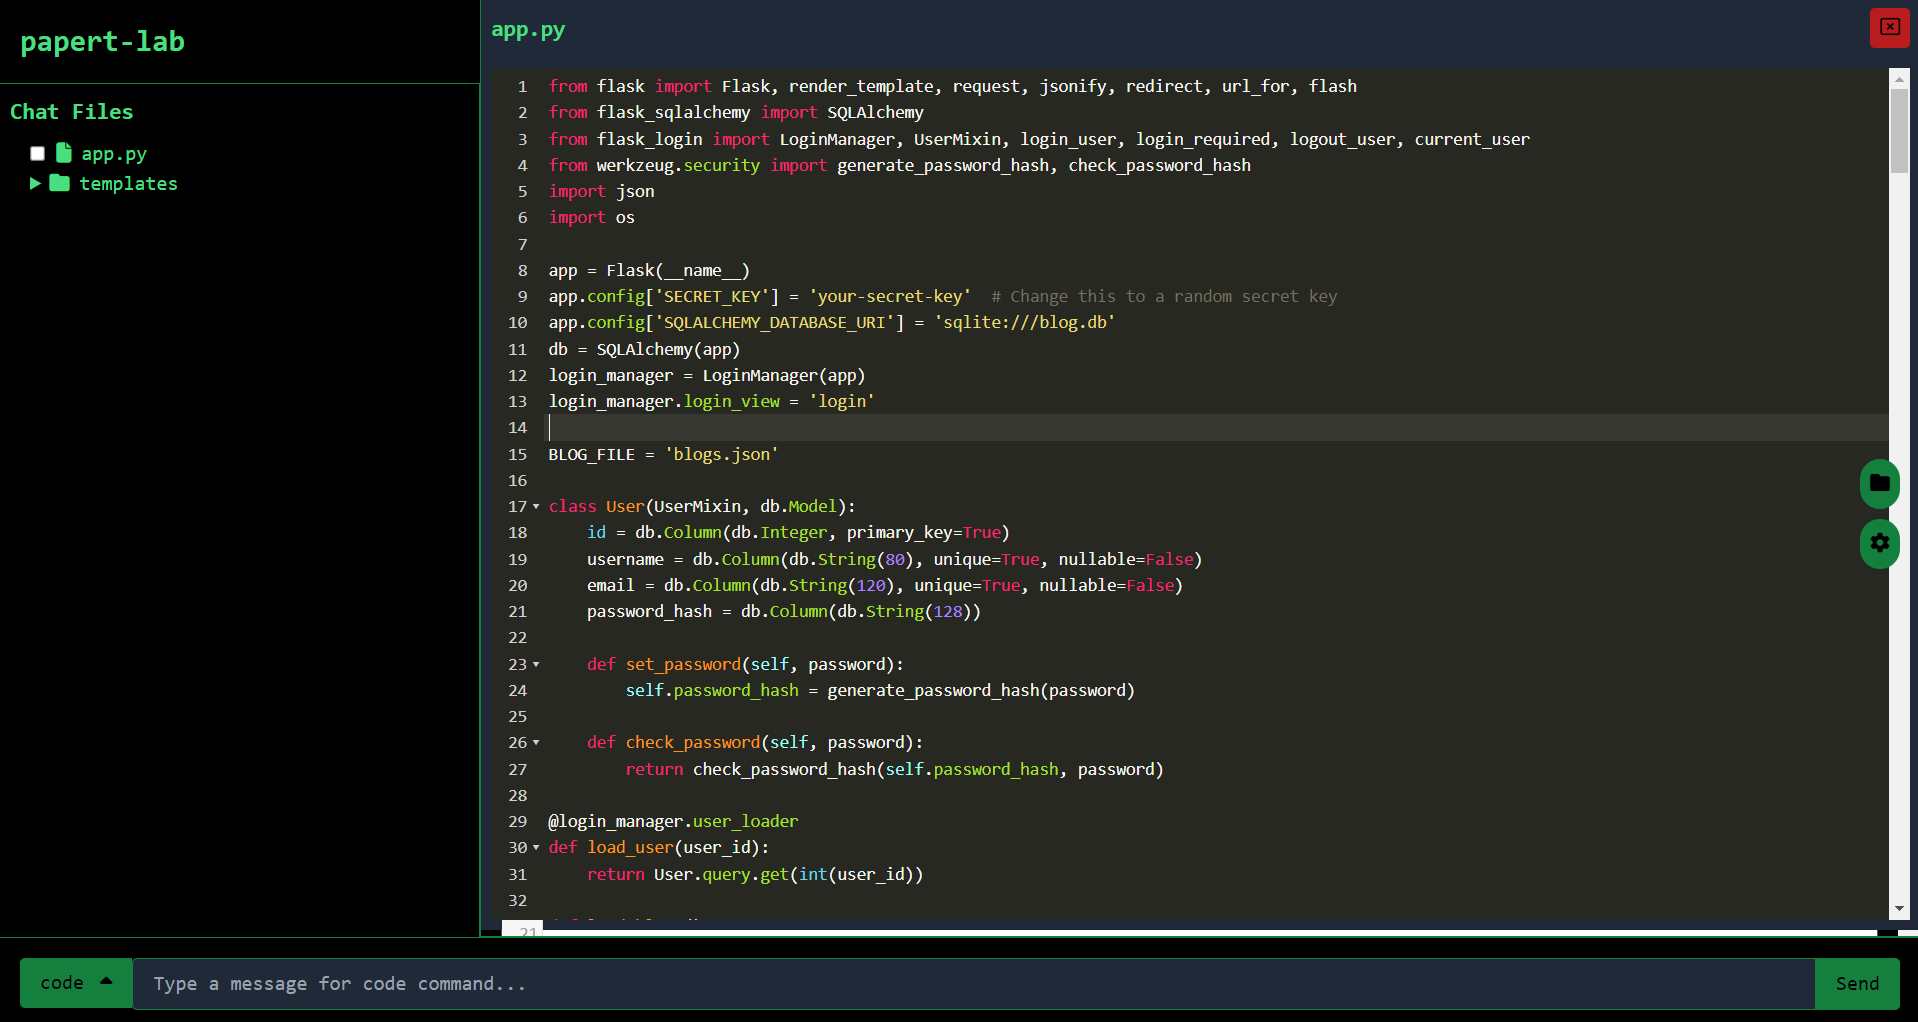
Task: Click the editor scrollbar up arrow
Action: point(1899,77)
